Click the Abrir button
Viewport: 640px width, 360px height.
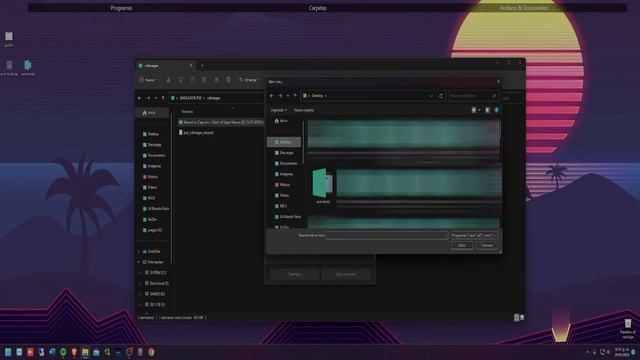point(462,245)
